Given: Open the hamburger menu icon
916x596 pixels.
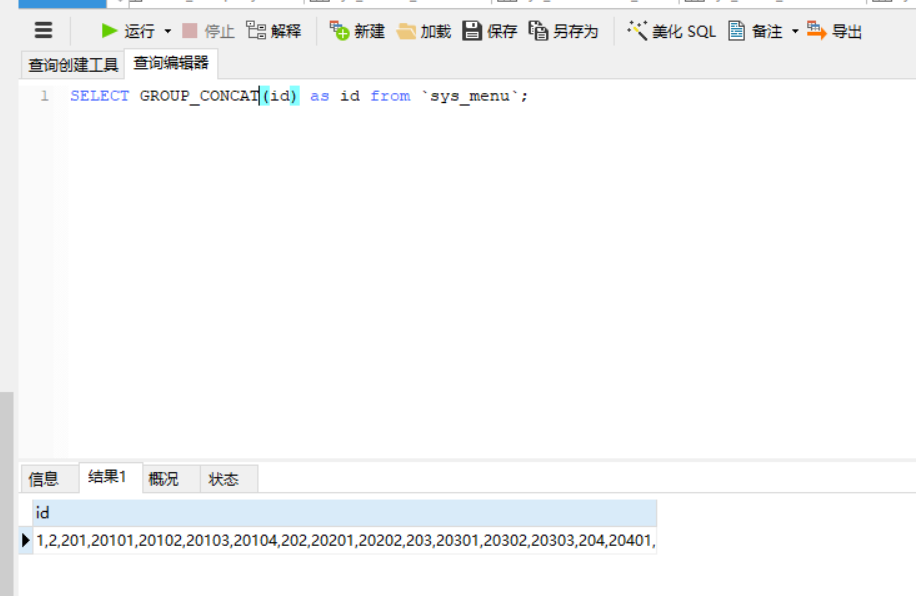Looking at the screenshot, I should point(43,30).
